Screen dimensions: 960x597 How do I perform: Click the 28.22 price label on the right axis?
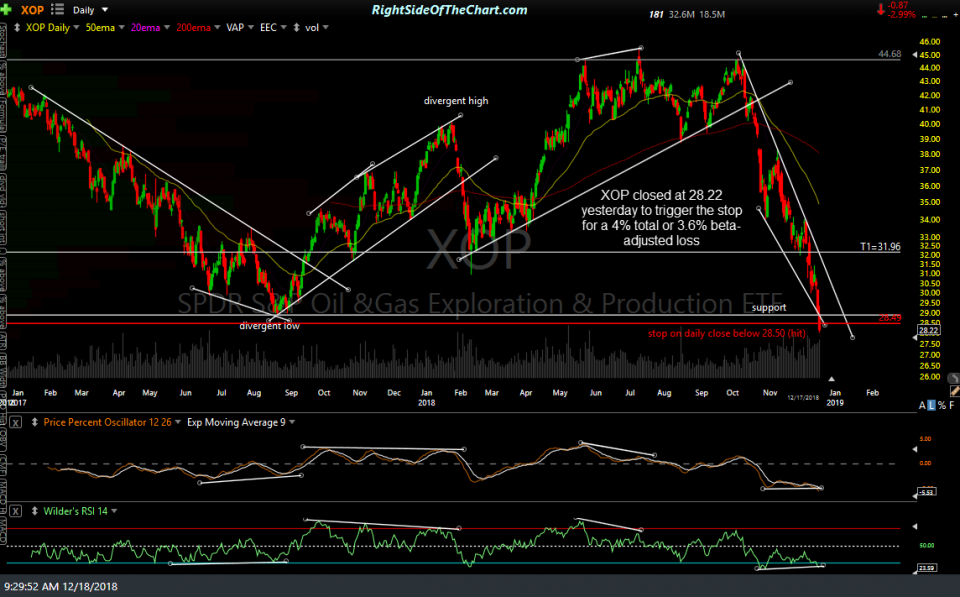(929, 330)
